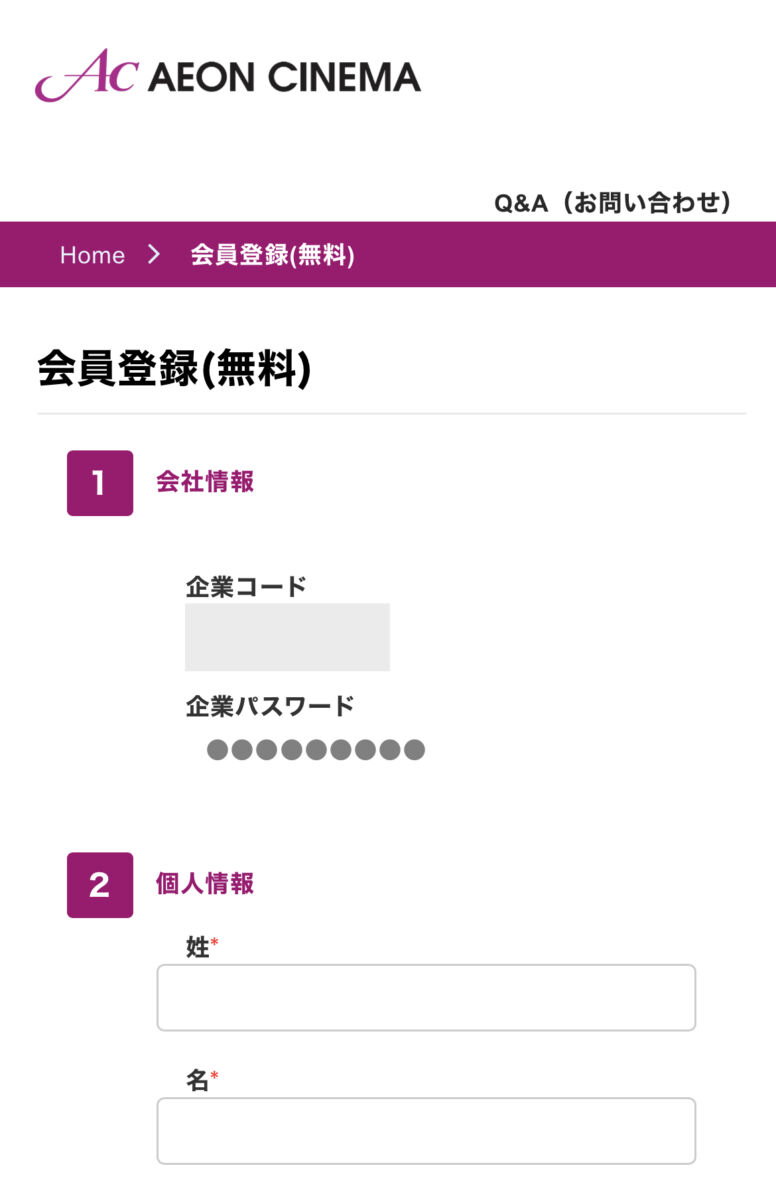Focus the gray 企業コード field
Screen dimensions: 776x1200
tap(287, 637)
